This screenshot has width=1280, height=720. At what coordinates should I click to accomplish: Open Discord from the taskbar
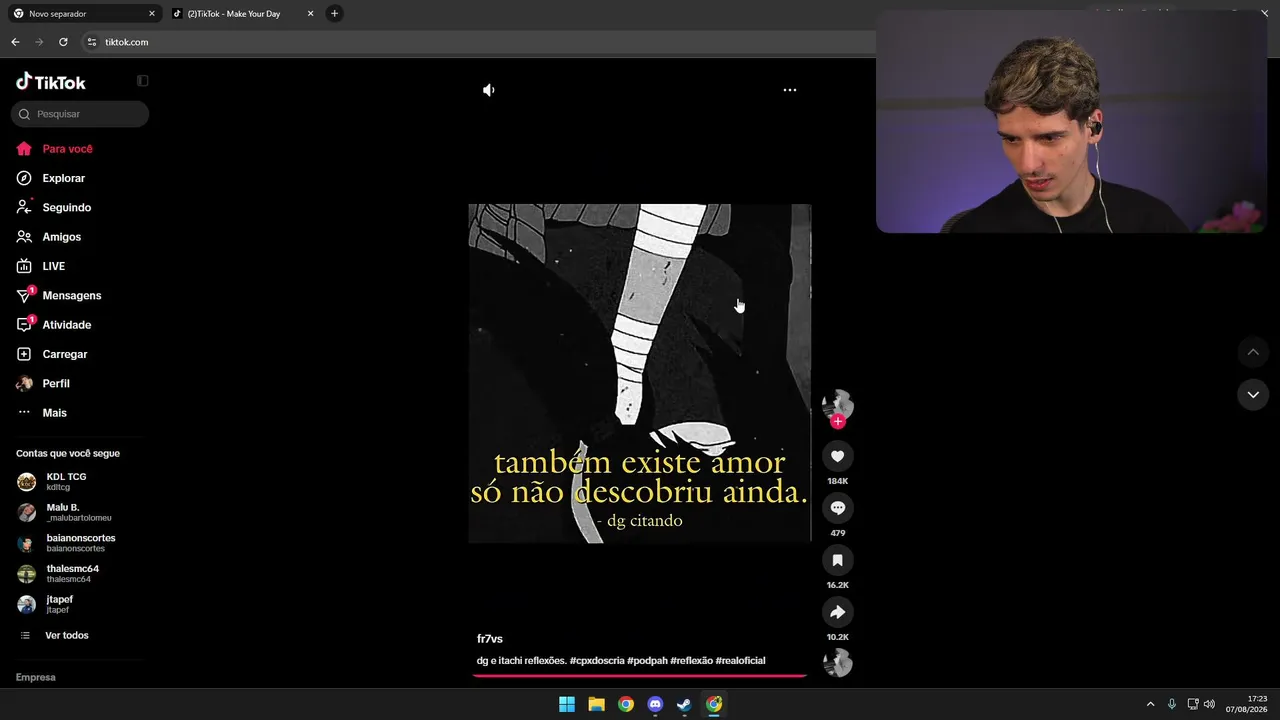click(655, 704)
